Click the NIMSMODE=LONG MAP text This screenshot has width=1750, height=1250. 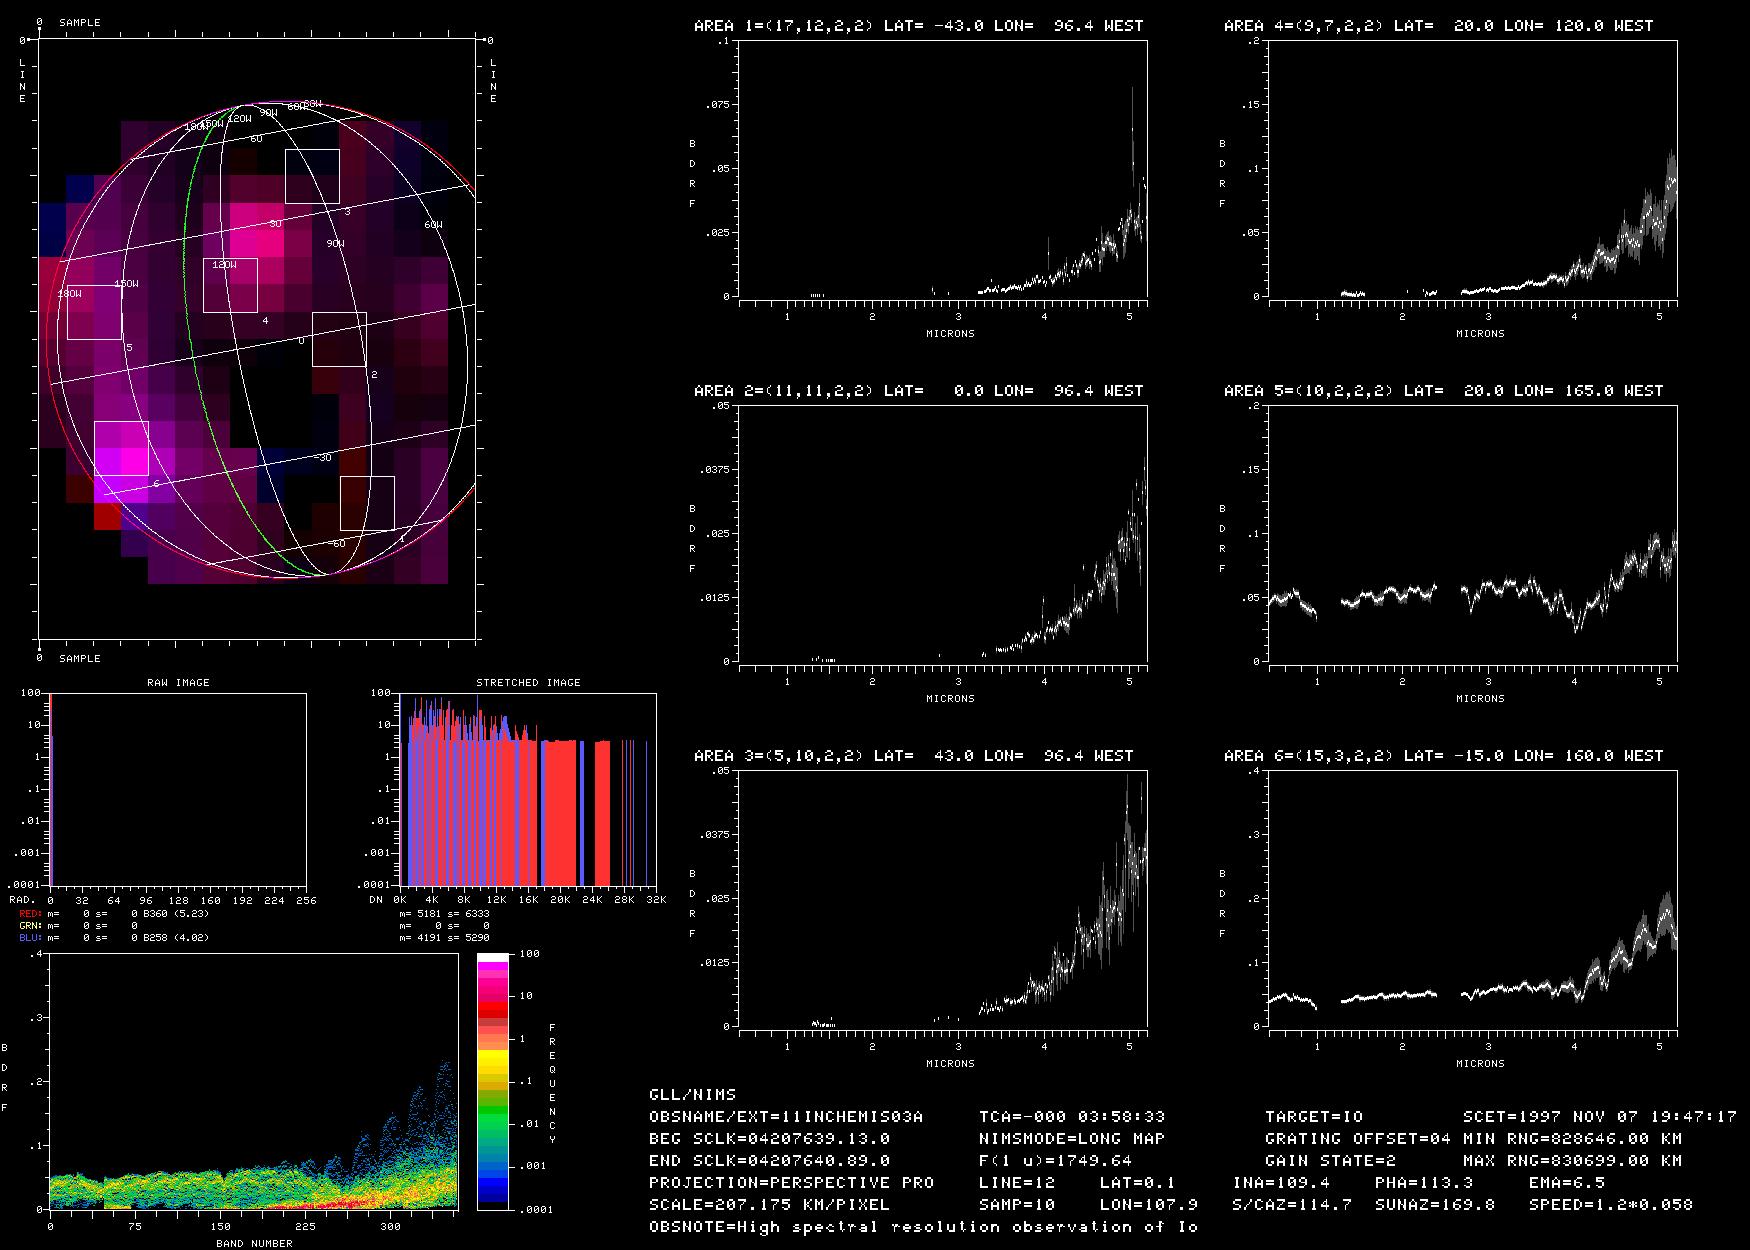coord(1072,1139)
